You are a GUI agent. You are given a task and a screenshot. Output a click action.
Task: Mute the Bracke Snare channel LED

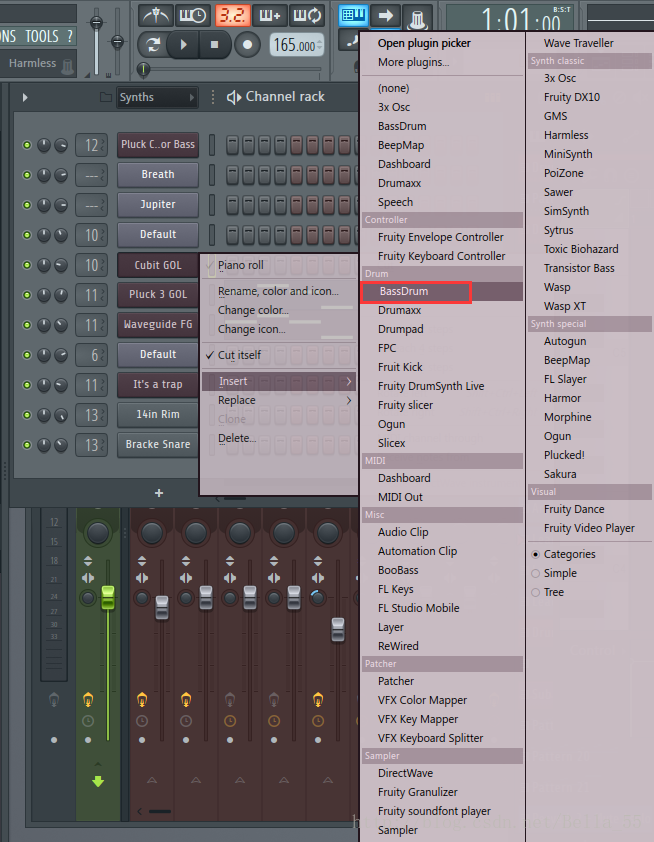click(x=26, y=445)
